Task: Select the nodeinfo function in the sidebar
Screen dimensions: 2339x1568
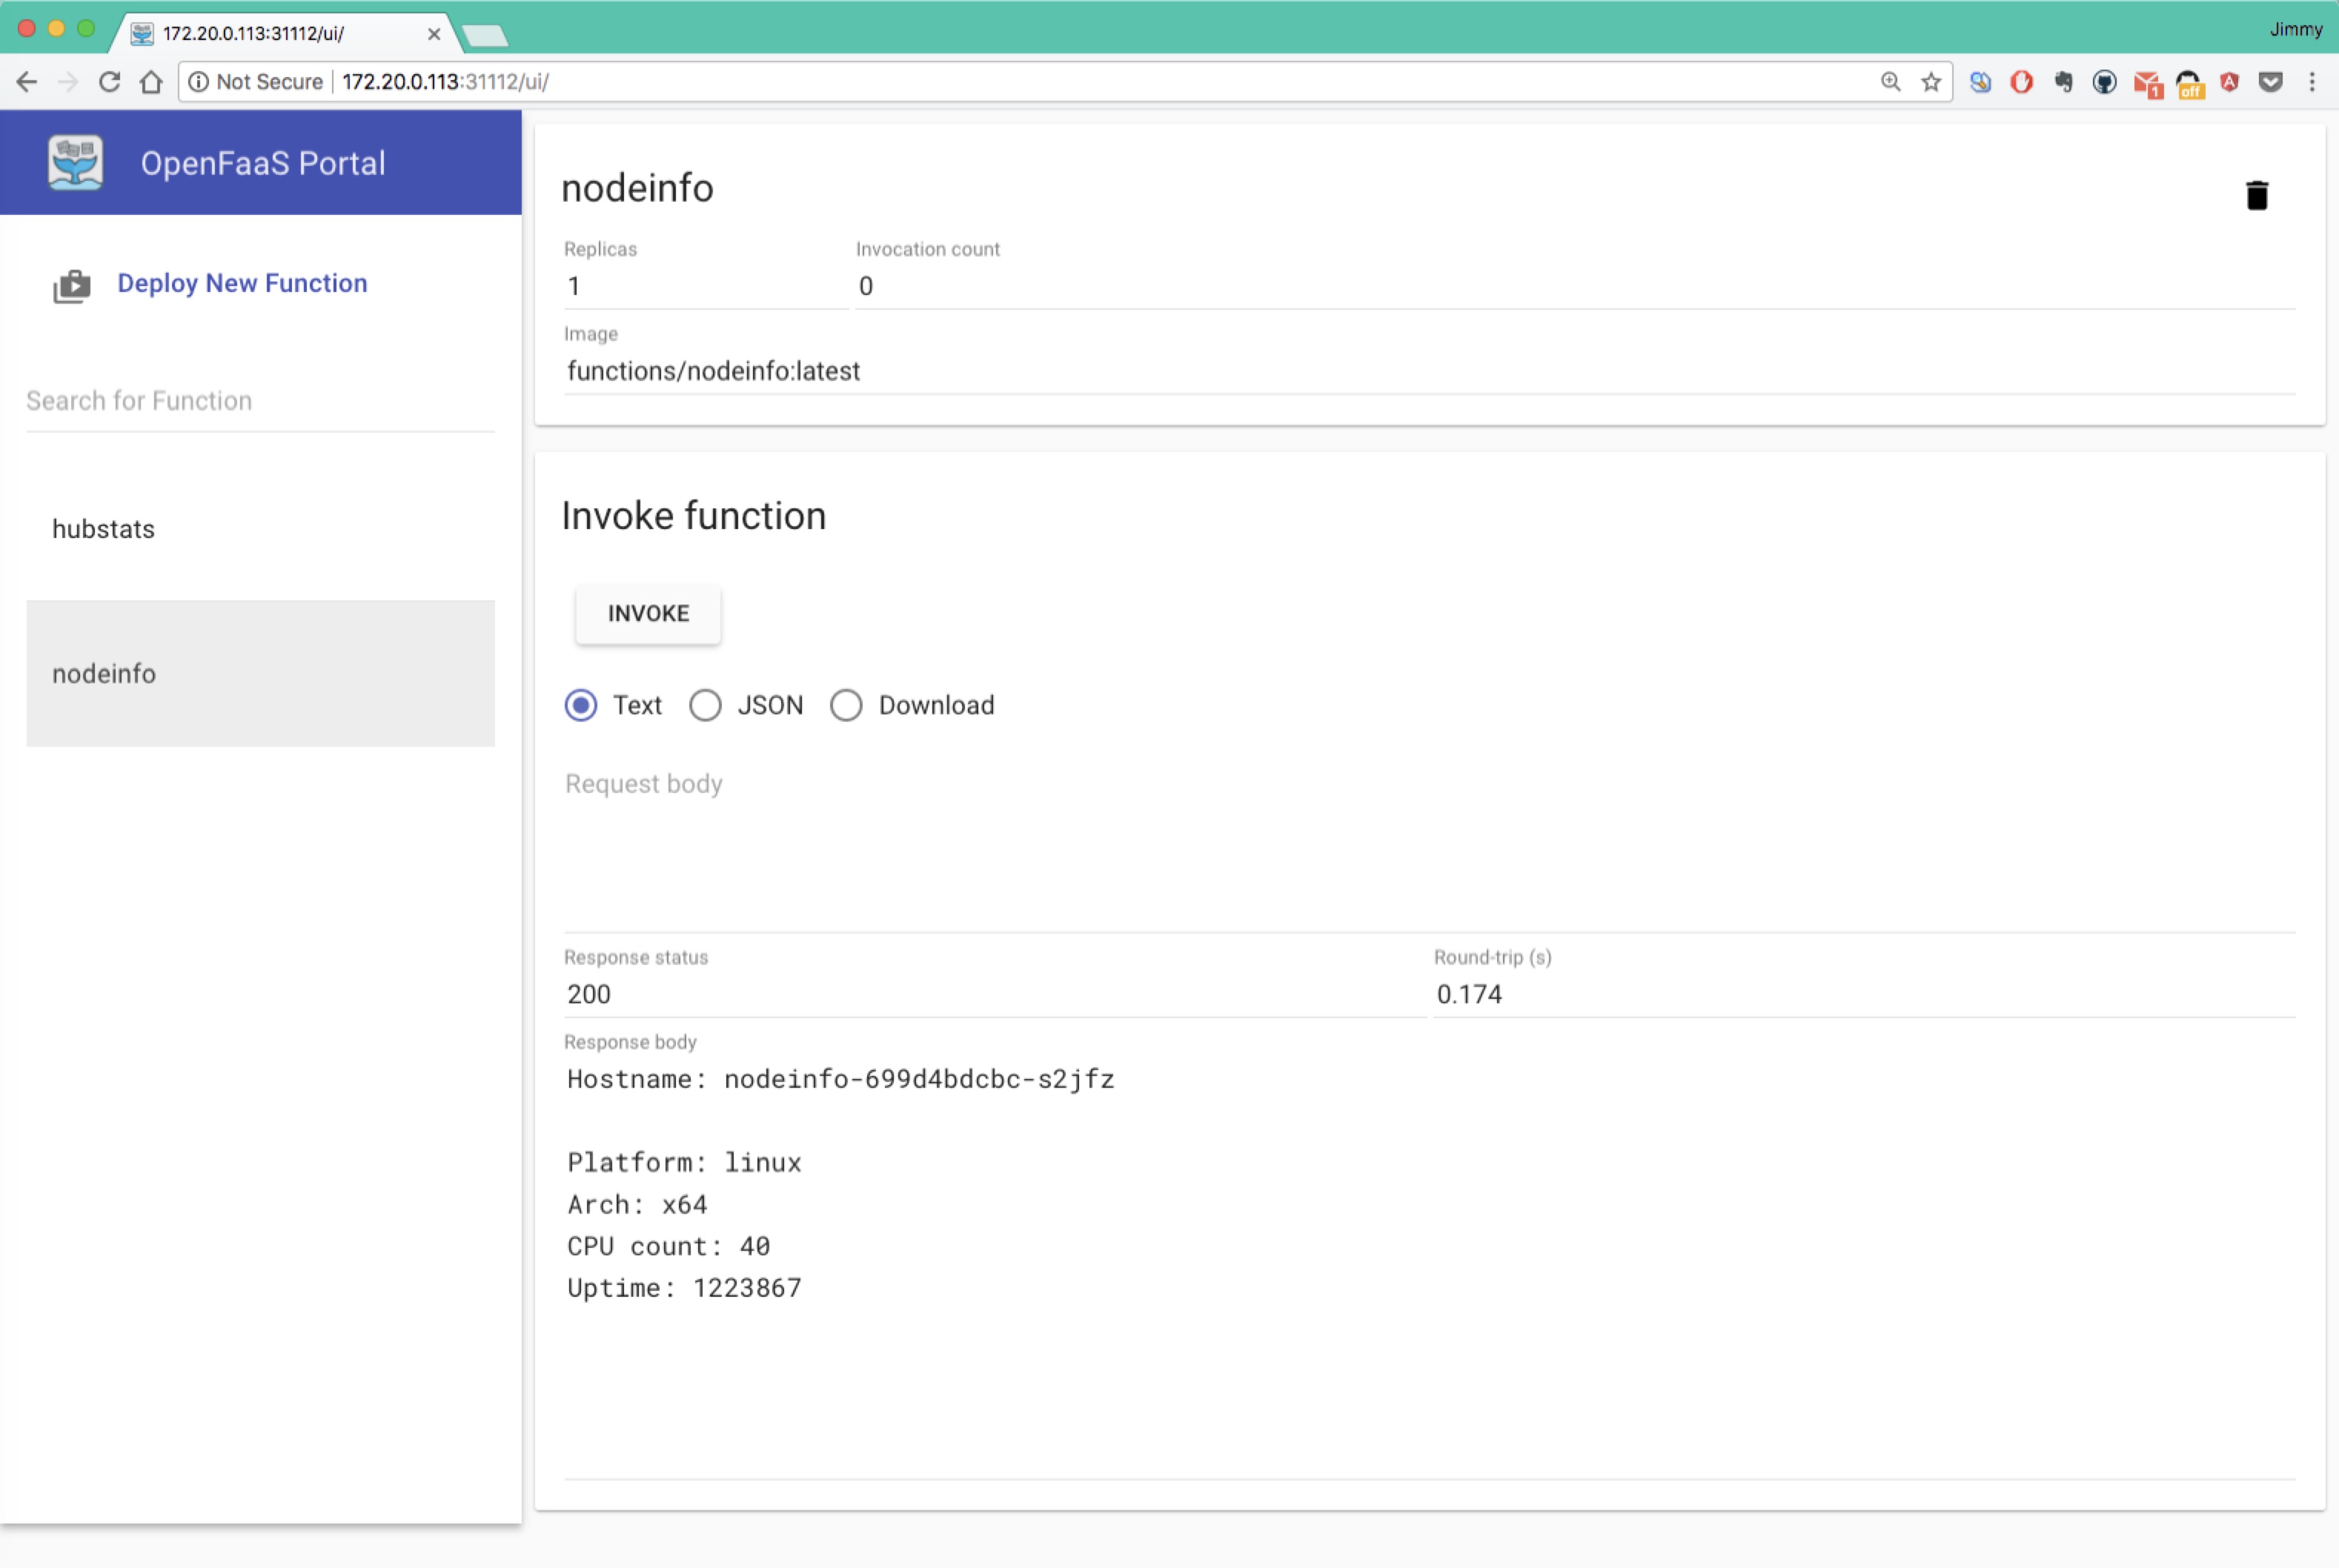Action: [x=104, y=673]
